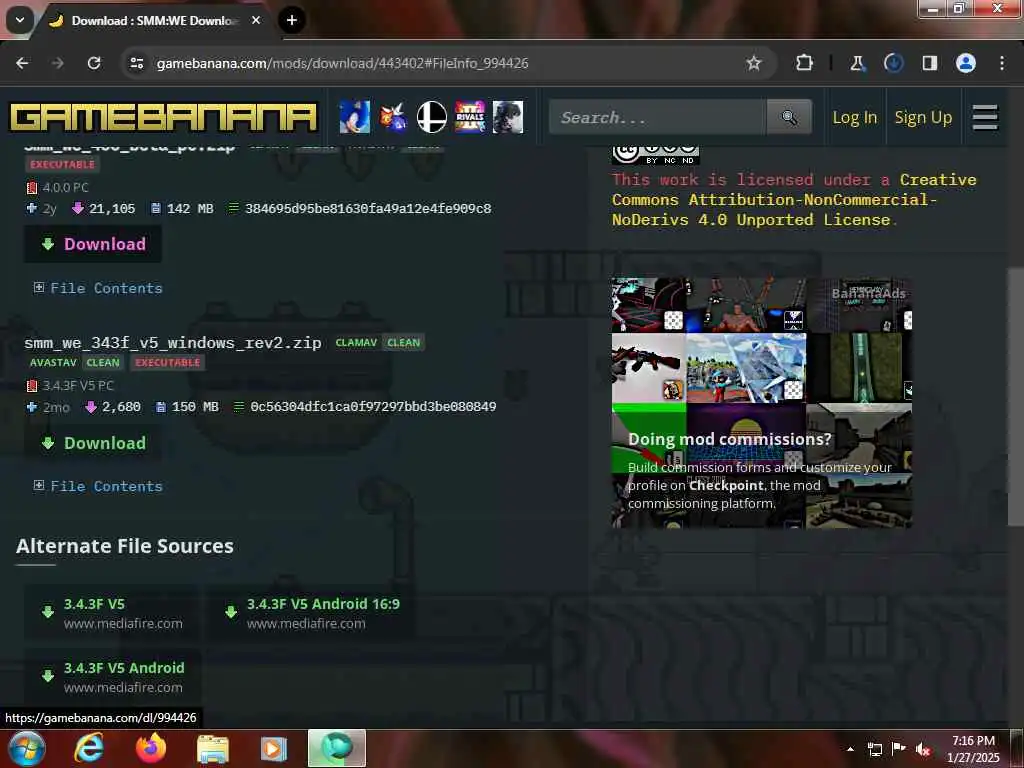
Task: Open the 3.4.3F V5 mediafire alternate source
Action: tap(112, 613)
